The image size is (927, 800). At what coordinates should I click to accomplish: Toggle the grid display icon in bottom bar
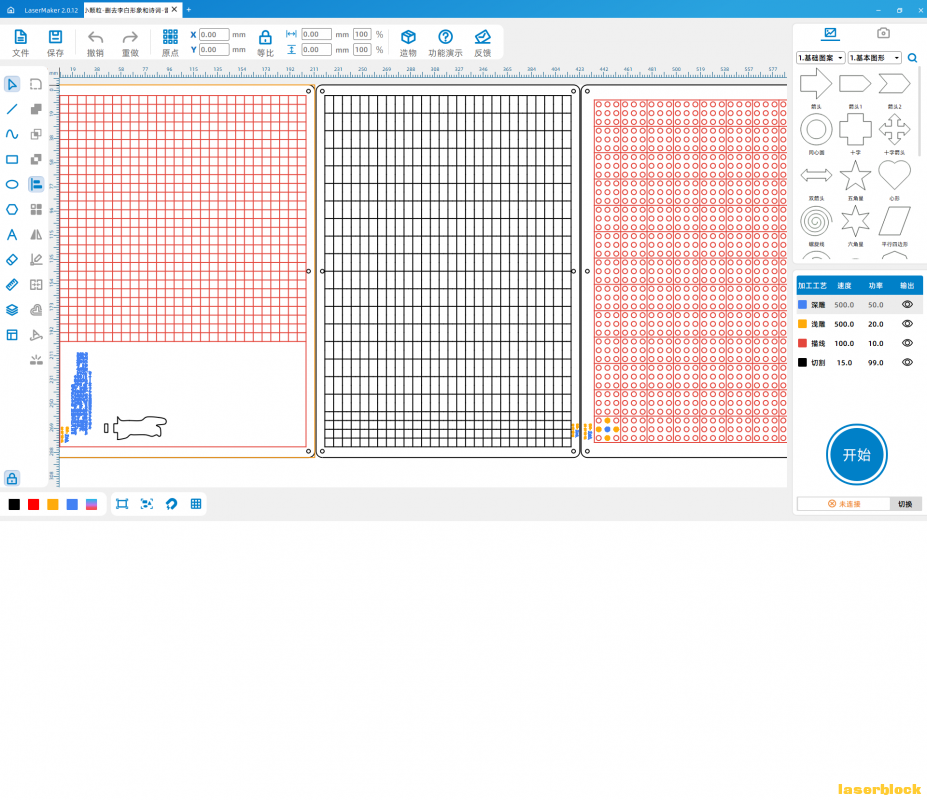pyautogui.click(x=196, y=504)
